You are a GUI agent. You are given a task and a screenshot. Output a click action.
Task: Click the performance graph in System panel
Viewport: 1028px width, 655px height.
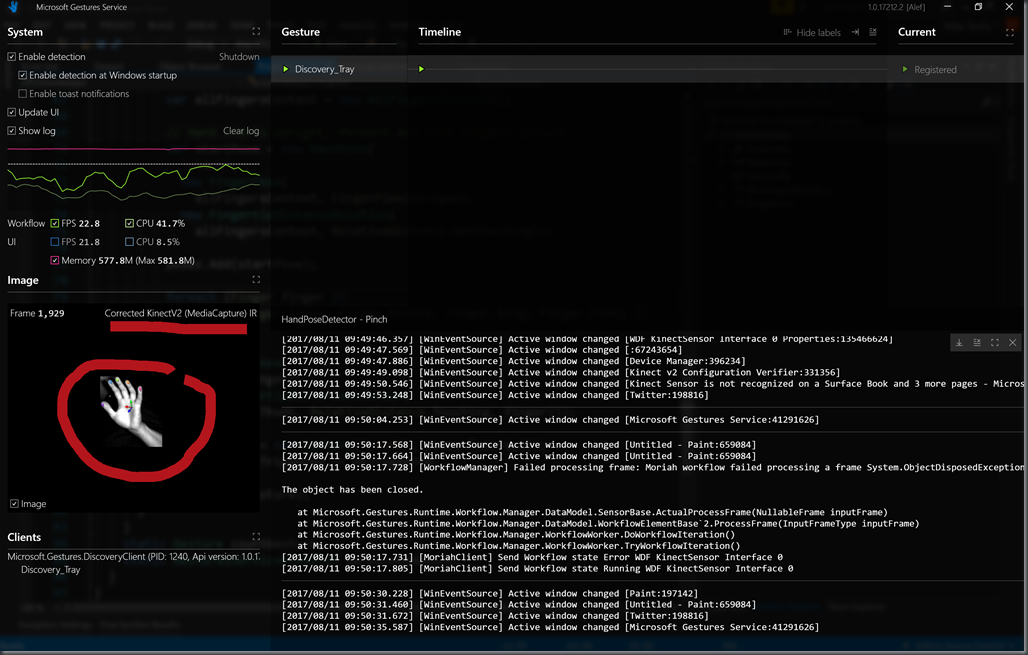[x=133, y=173]
